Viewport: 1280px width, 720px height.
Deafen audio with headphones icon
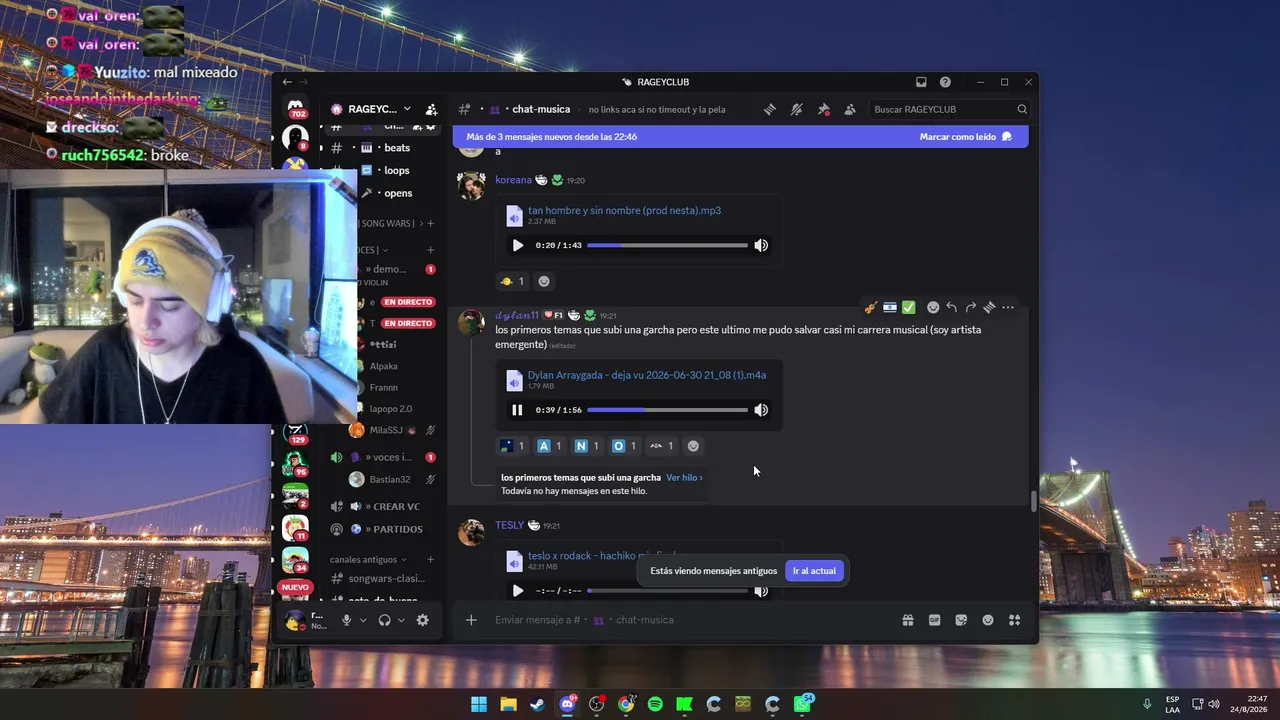coord(384,620)
